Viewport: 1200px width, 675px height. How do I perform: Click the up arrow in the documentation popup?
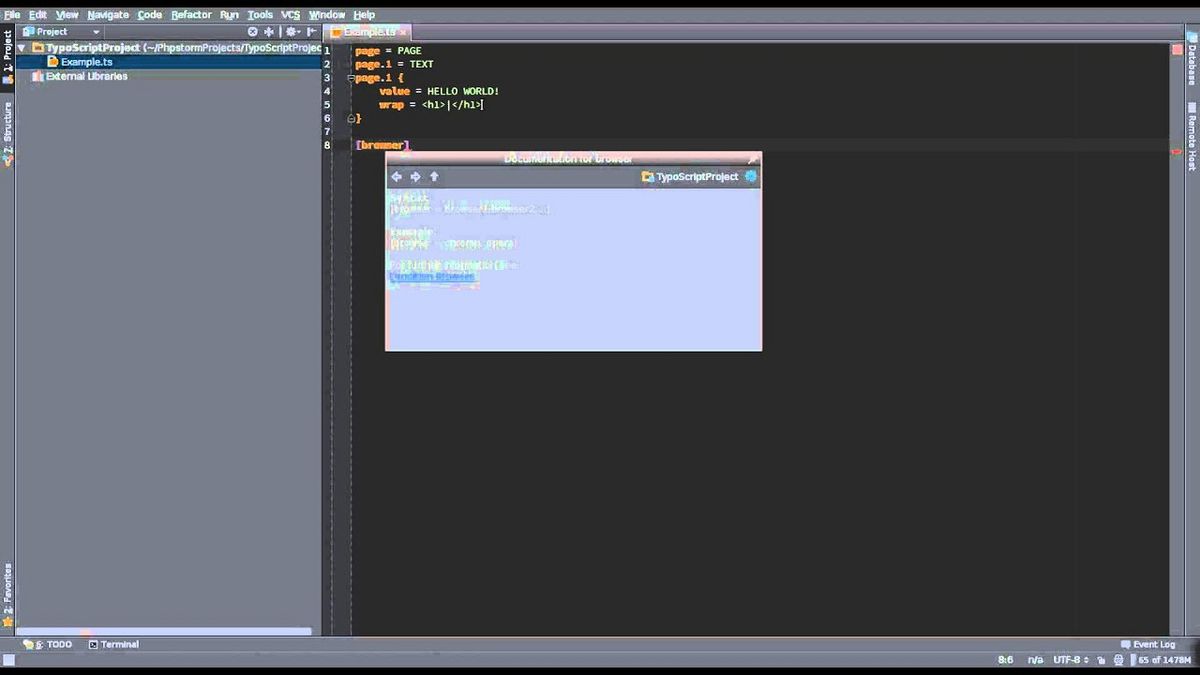[434, 176]
